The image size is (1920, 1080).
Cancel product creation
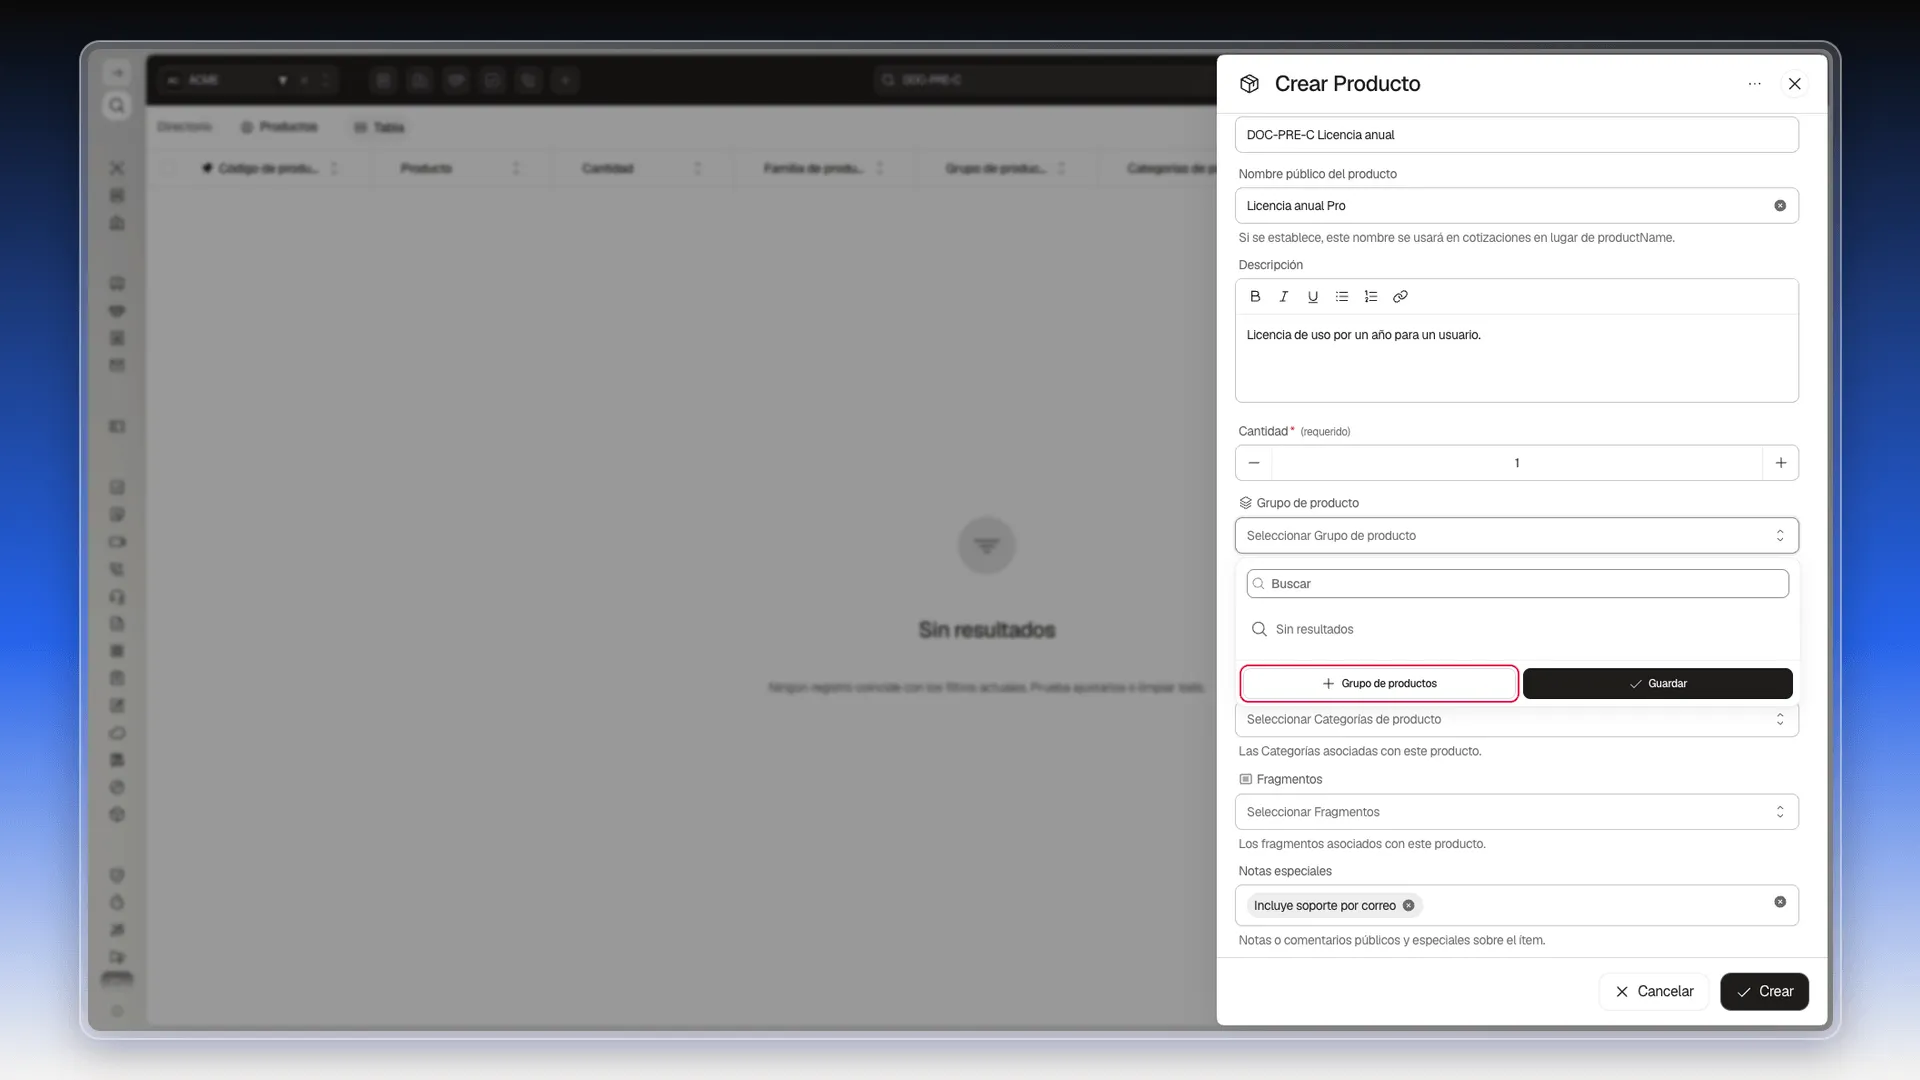1654,992
